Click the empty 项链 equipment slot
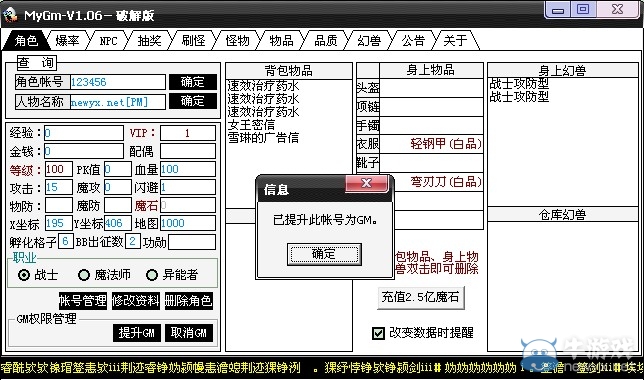 pos(431,107)
